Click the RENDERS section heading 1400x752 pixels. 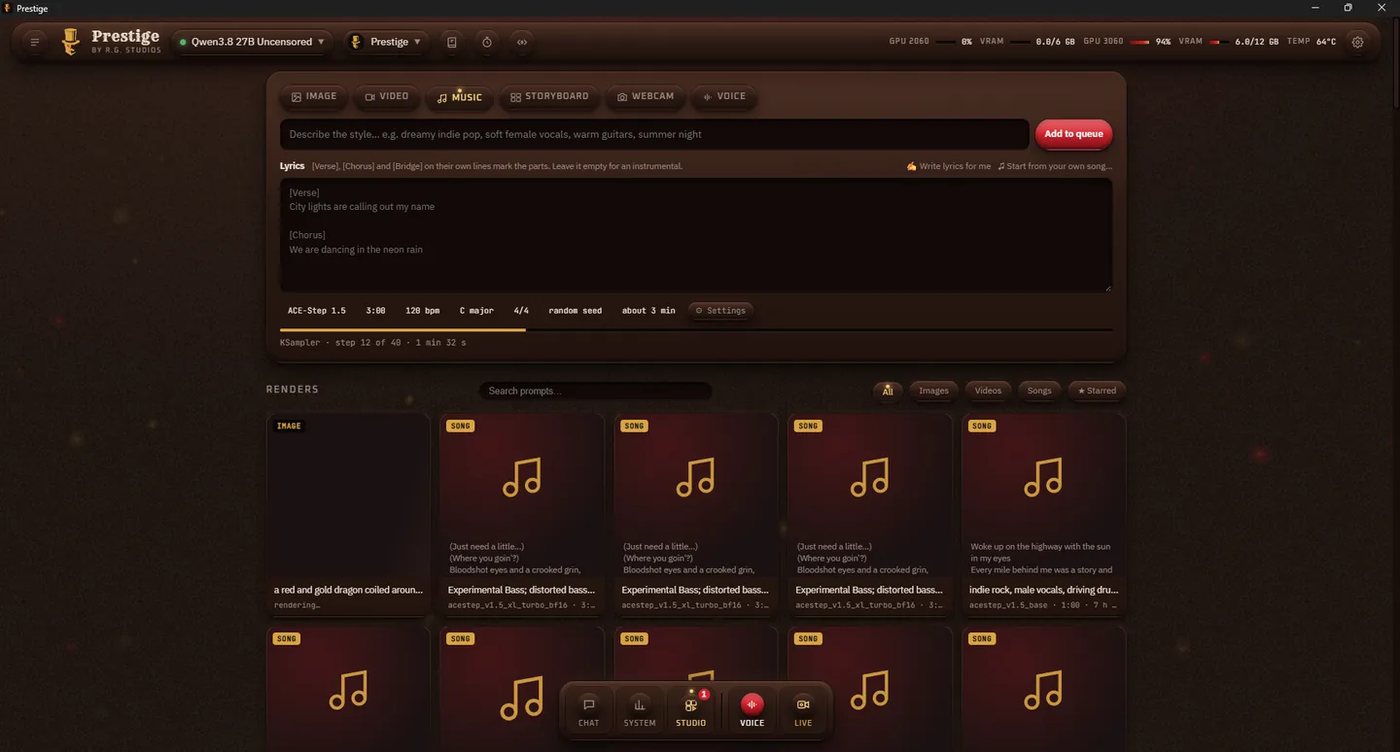point(292,389)
